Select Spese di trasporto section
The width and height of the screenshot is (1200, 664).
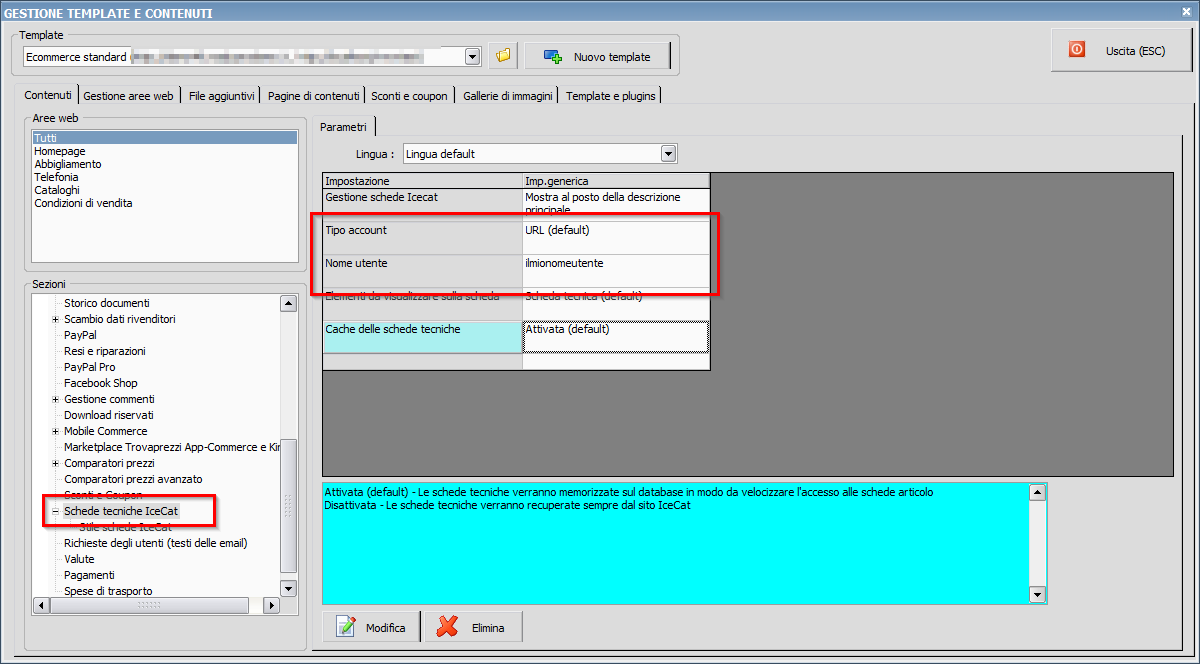pyautogui.click(x=108, y=591)
